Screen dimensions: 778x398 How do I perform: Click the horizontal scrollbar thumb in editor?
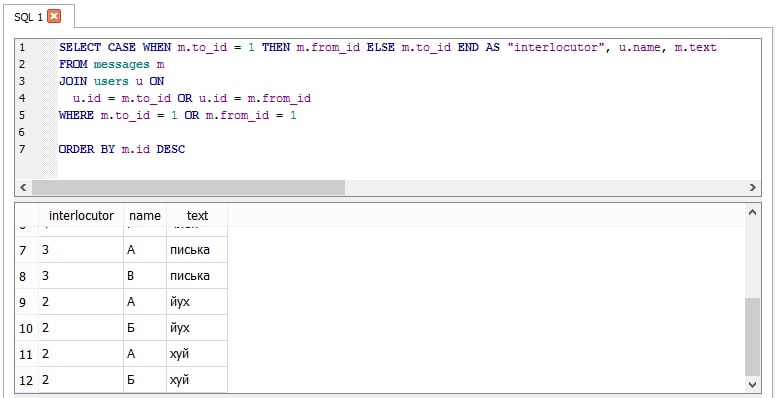point(188,188)
